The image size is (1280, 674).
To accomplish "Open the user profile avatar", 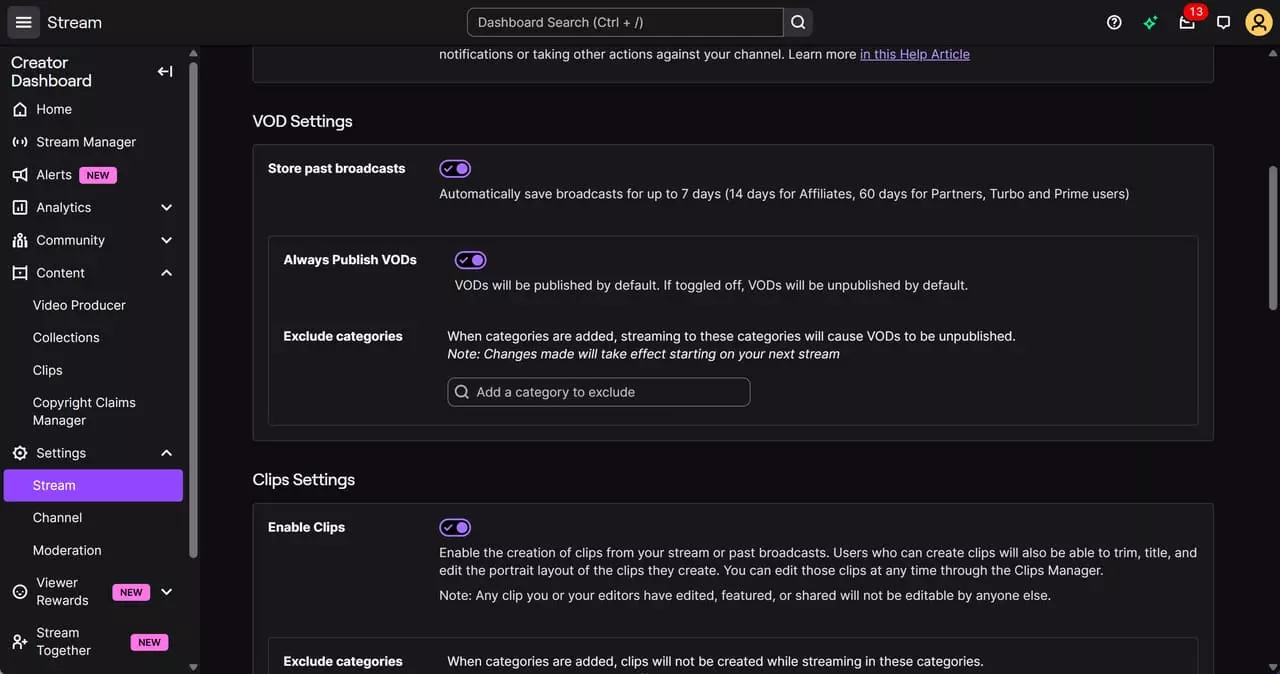I will point(1258,22).
